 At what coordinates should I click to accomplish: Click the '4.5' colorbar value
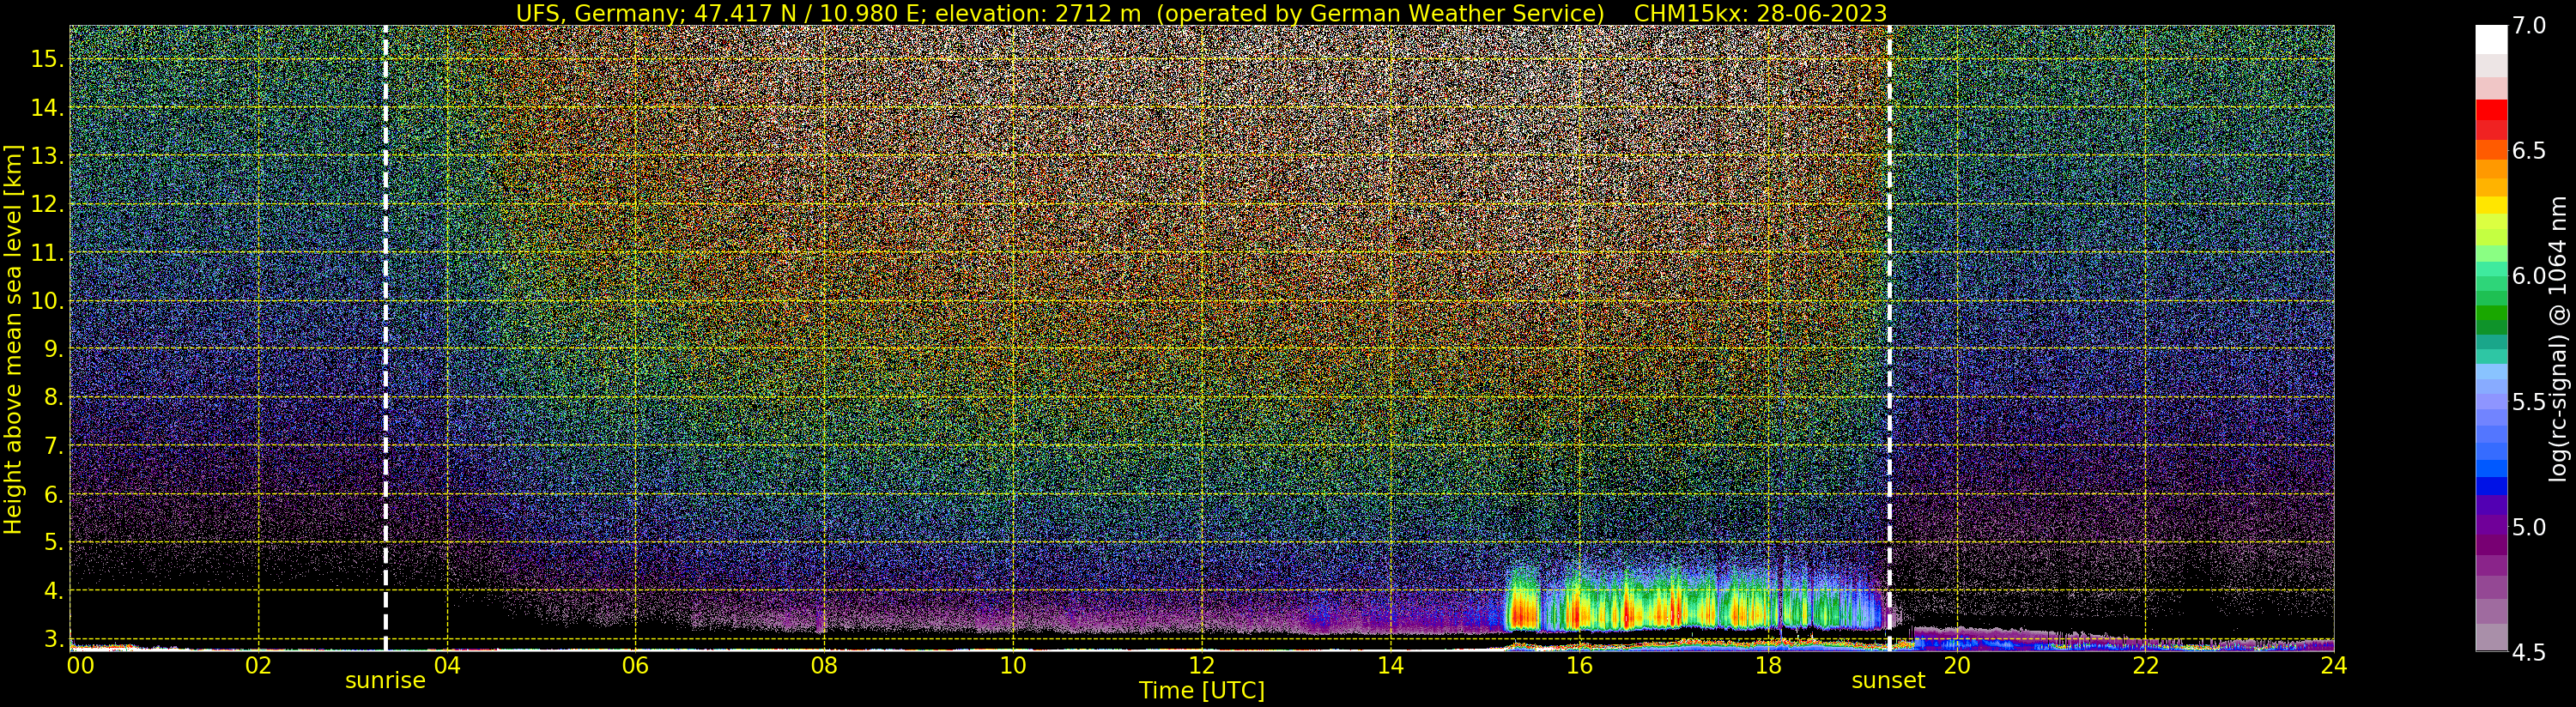coord(2529,652)
